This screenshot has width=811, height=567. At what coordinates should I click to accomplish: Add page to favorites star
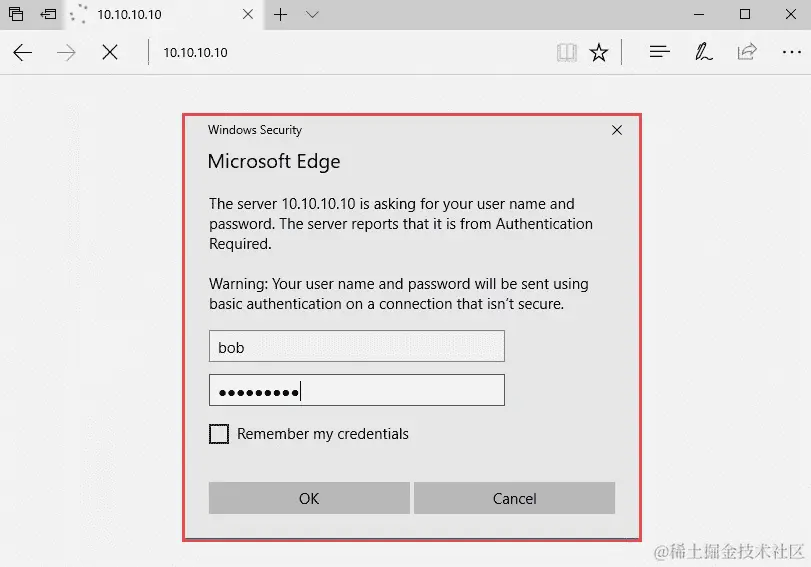pyautogui.click(x=599, y=52)
